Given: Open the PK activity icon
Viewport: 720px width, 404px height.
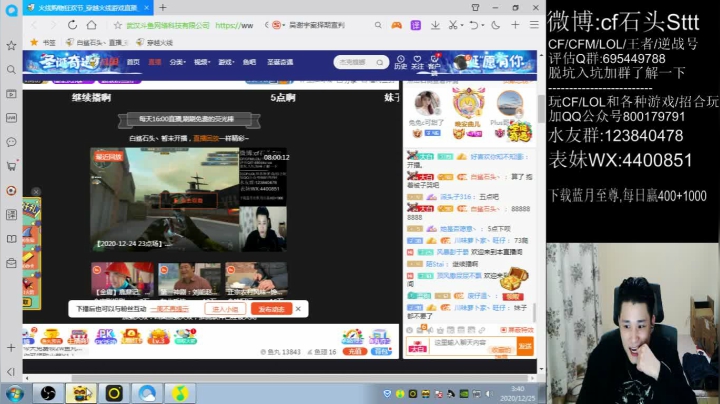Looking at the screenshot, I should click(x=105, y=337).
